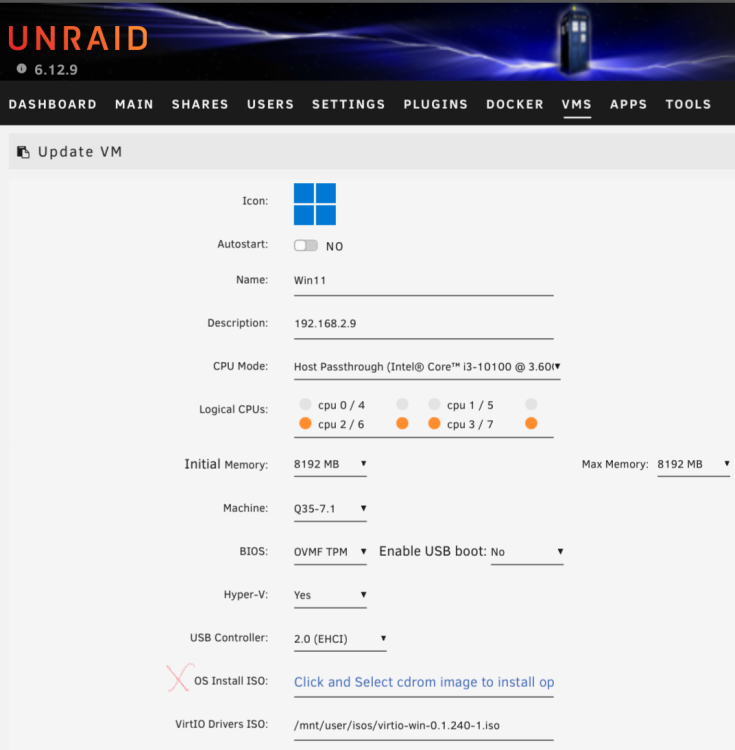735x750 pixels.
Task: Enable logical cpu 0 for the VM
Action: [x=305, y=404]
